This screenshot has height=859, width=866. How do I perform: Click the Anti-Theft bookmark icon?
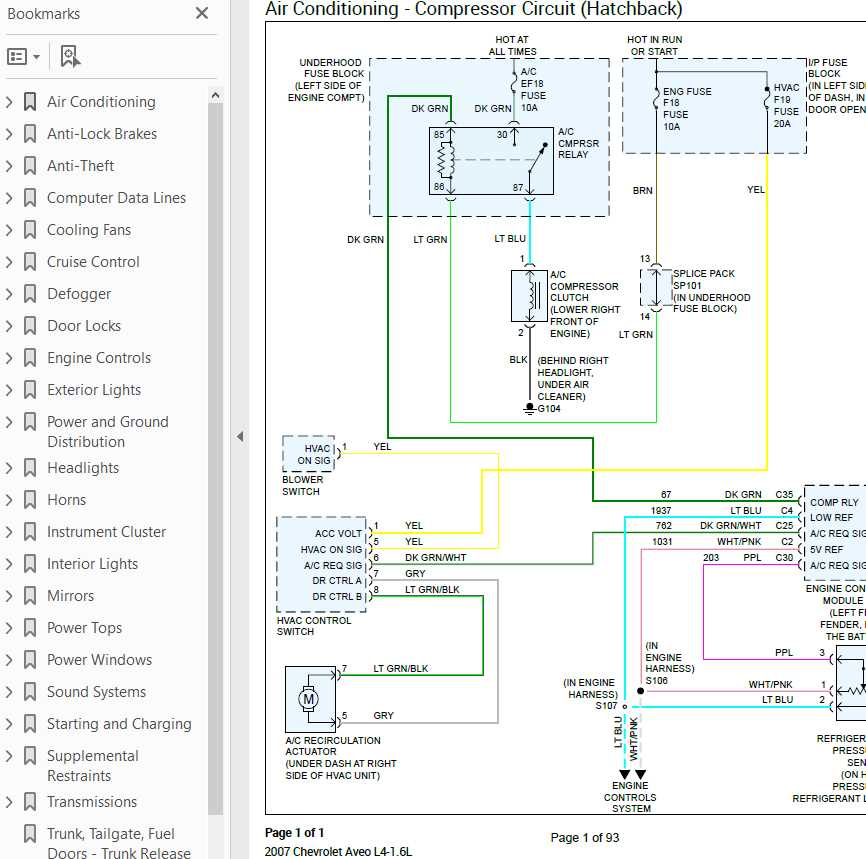coord(30,166)
